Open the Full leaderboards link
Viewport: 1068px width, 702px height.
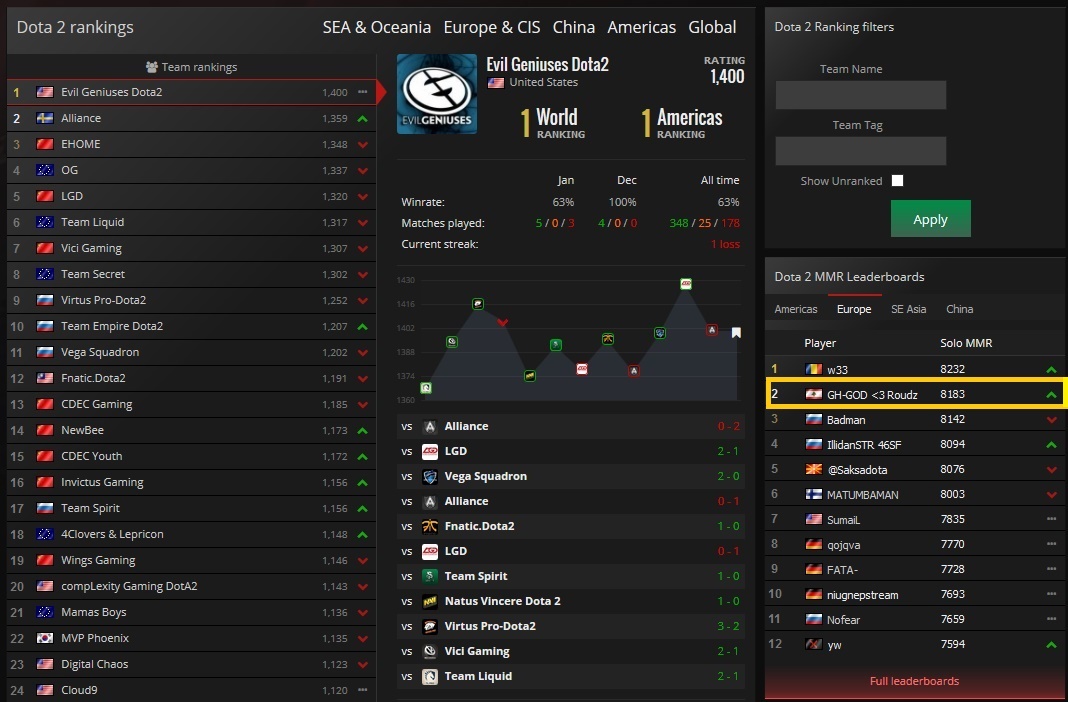(914, 680)
